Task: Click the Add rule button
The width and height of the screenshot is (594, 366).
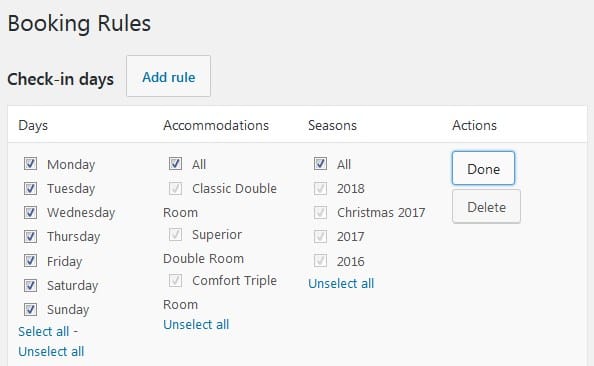Action: [169, 76]
